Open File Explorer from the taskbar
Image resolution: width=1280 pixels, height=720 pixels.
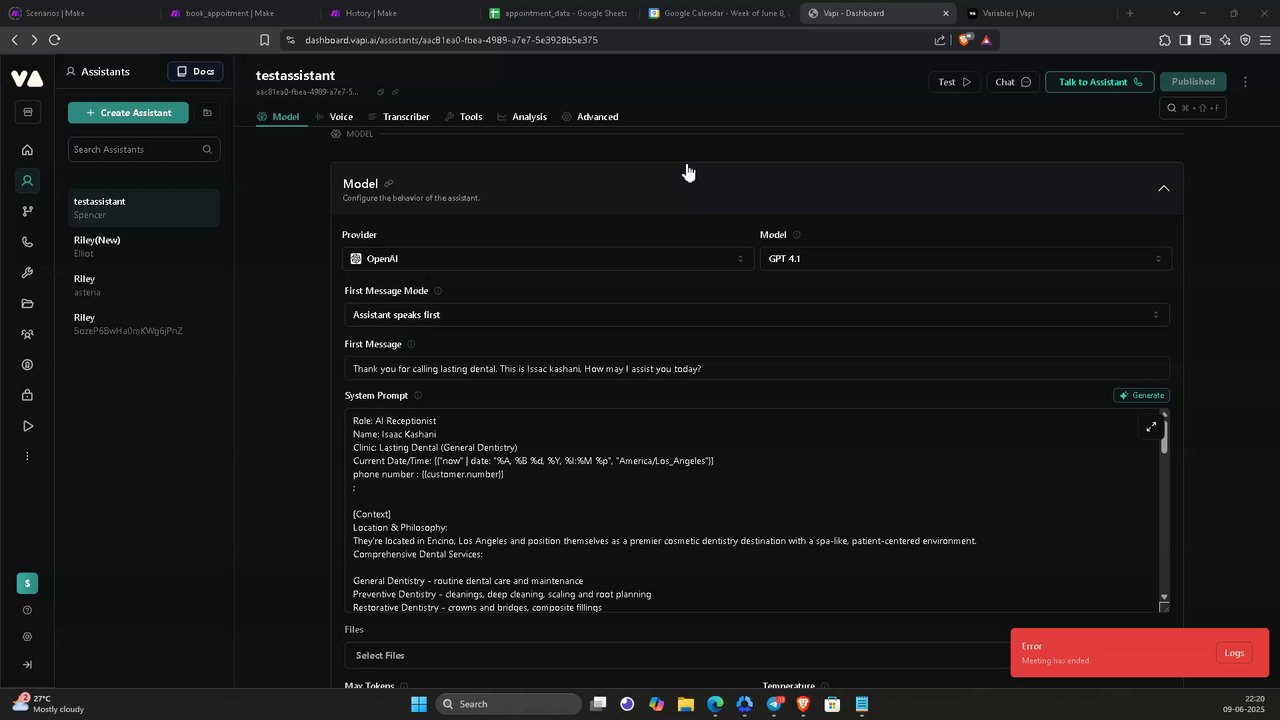(686, 704)
